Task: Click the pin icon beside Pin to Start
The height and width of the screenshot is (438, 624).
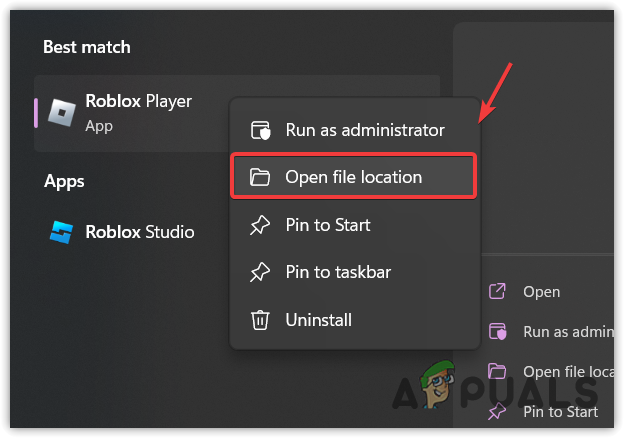Action: point(260,225)
